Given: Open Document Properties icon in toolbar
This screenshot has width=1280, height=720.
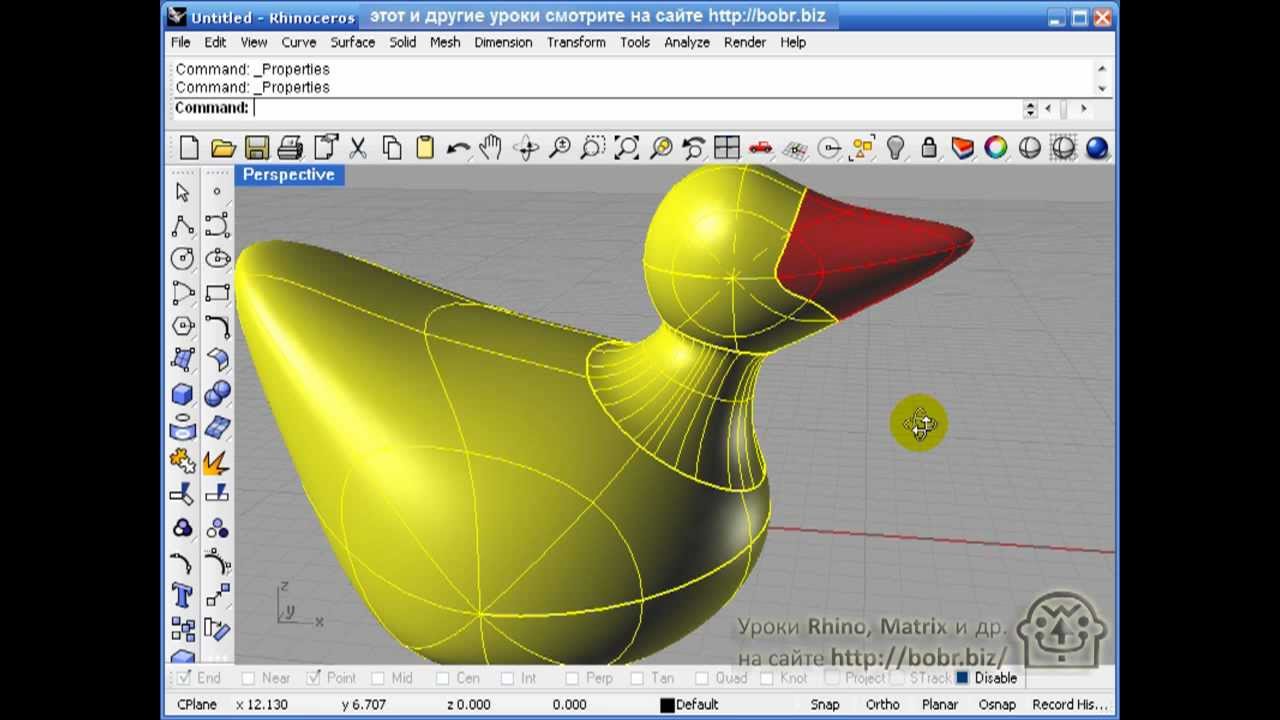Looking at the screenshot, I should [x=324, y=148].
